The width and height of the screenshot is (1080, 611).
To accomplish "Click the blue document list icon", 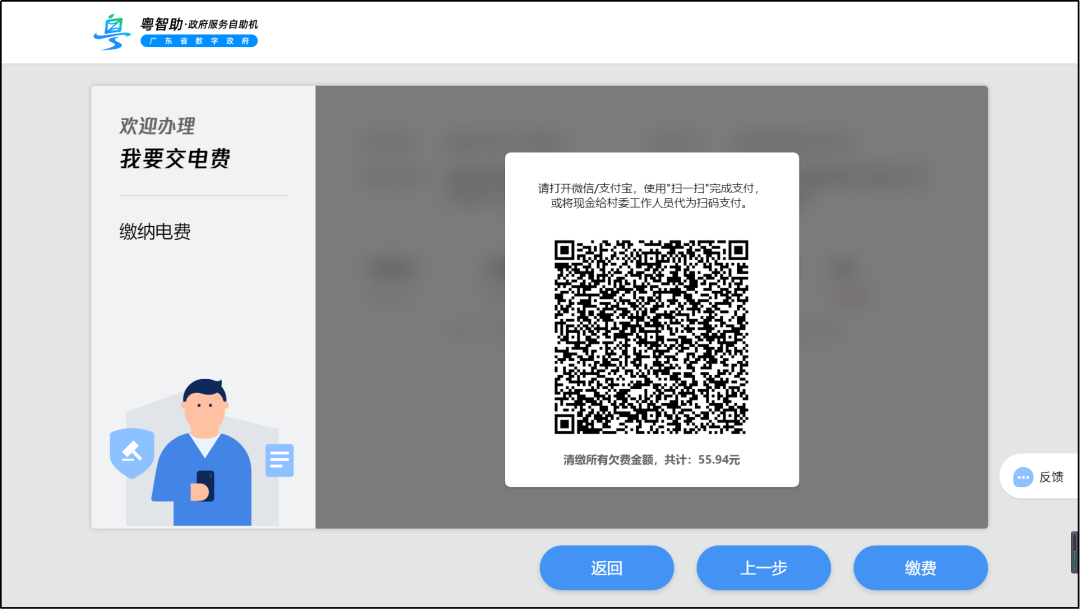I will [x=279, y=462].
